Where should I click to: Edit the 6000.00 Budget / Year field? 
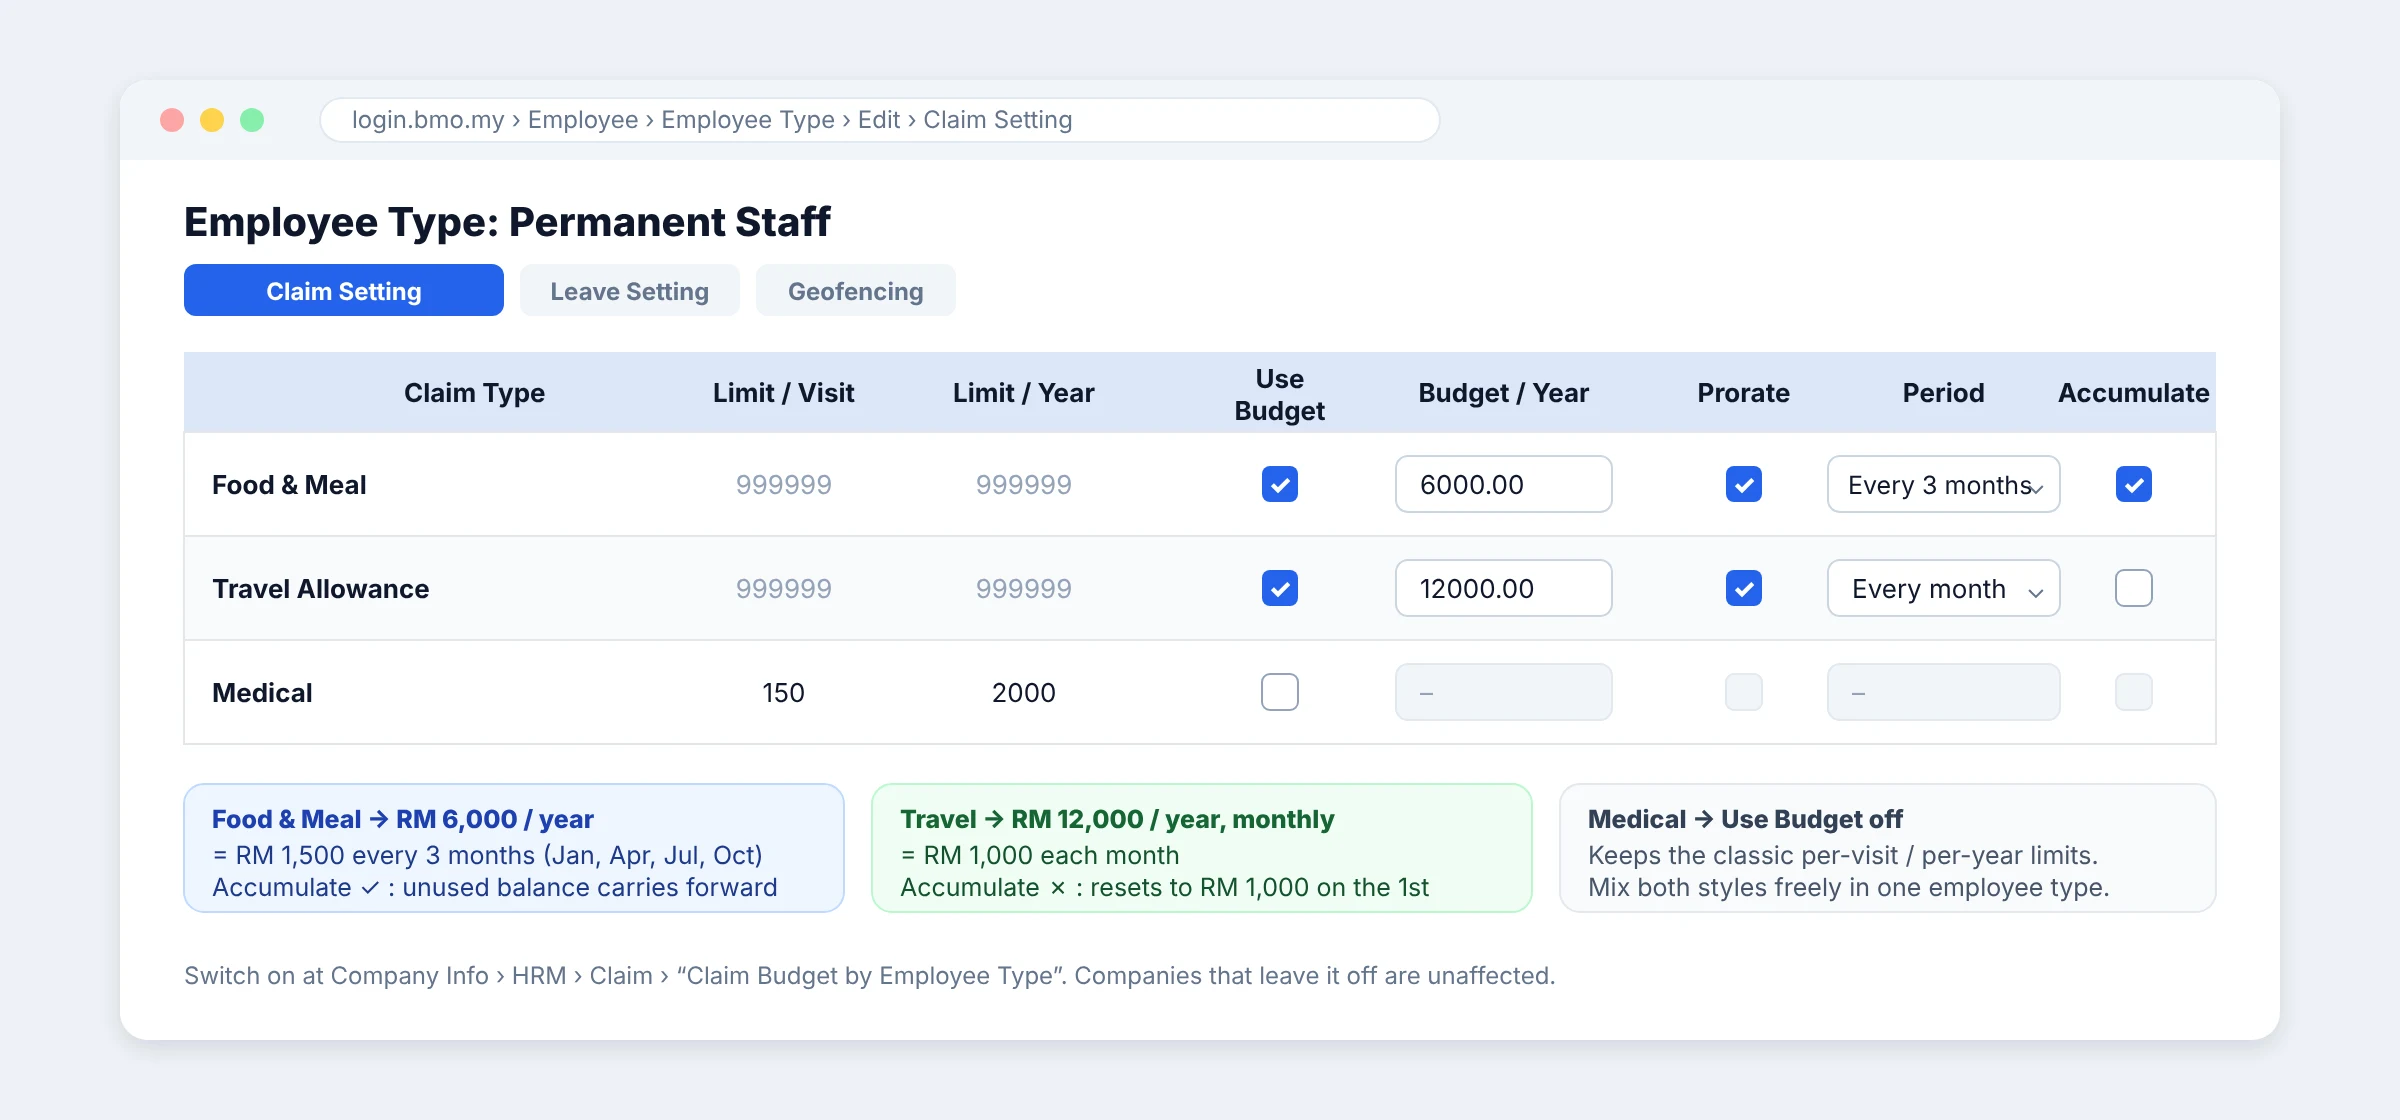point(1503,484)
